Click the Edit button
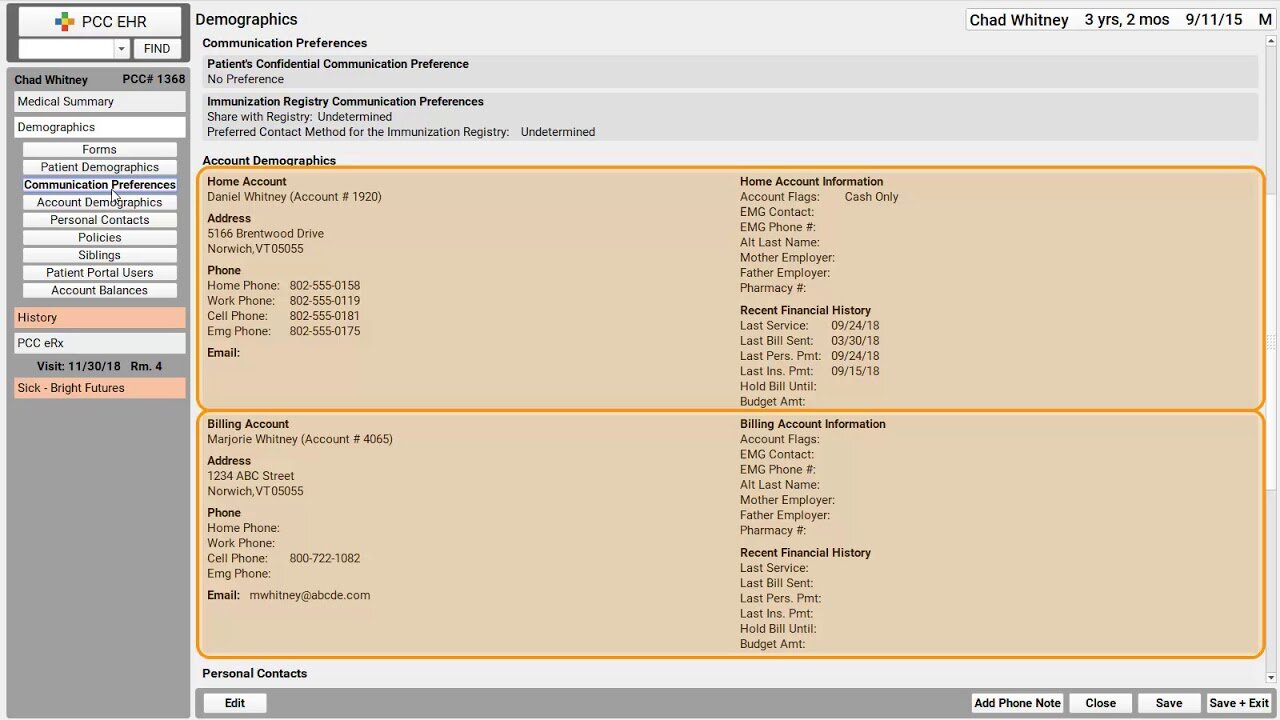 coord(235,703)
